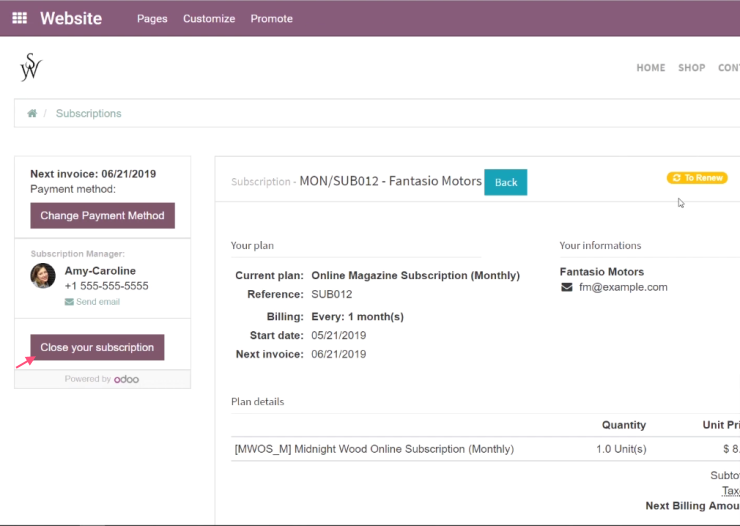The image size is (740, 526).
Task: Click the fm@example.com email address
Action: click(x=623, y=287)
